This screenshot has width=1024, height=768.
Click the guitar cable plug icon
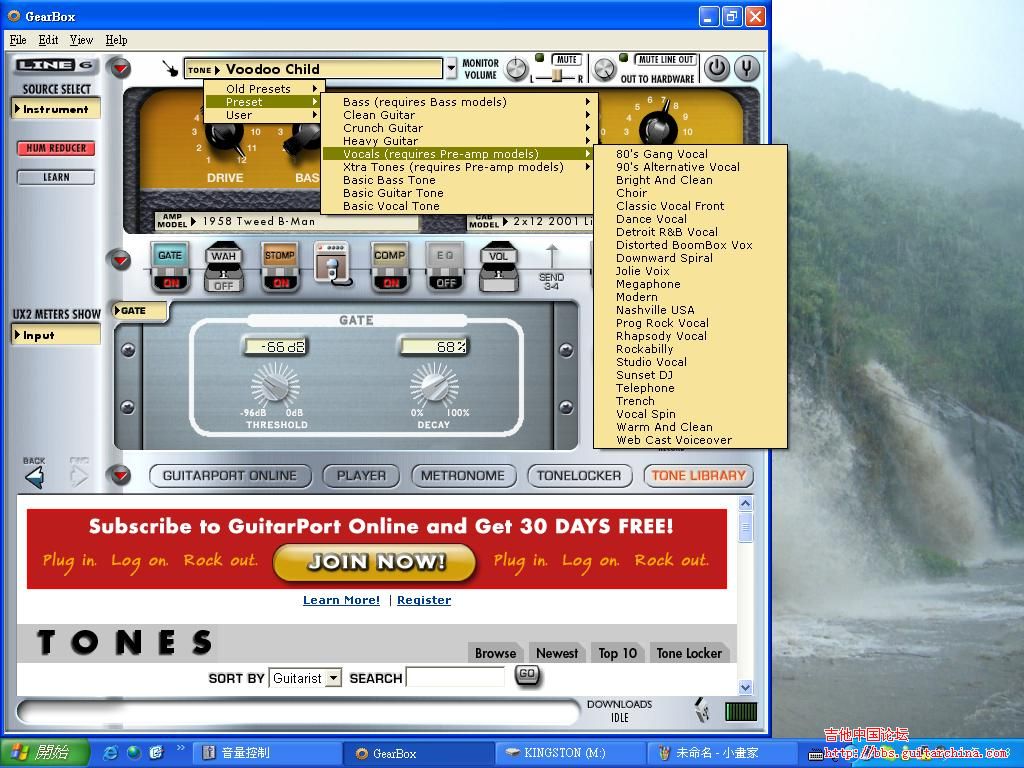tap(170, 69)
